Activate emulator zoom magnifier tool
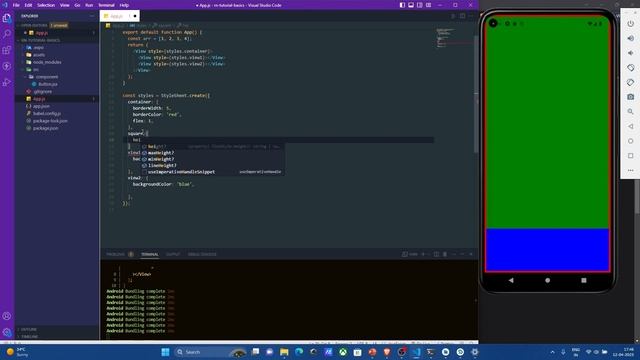Viewport: 640px width, 360px height. [631, 111]
